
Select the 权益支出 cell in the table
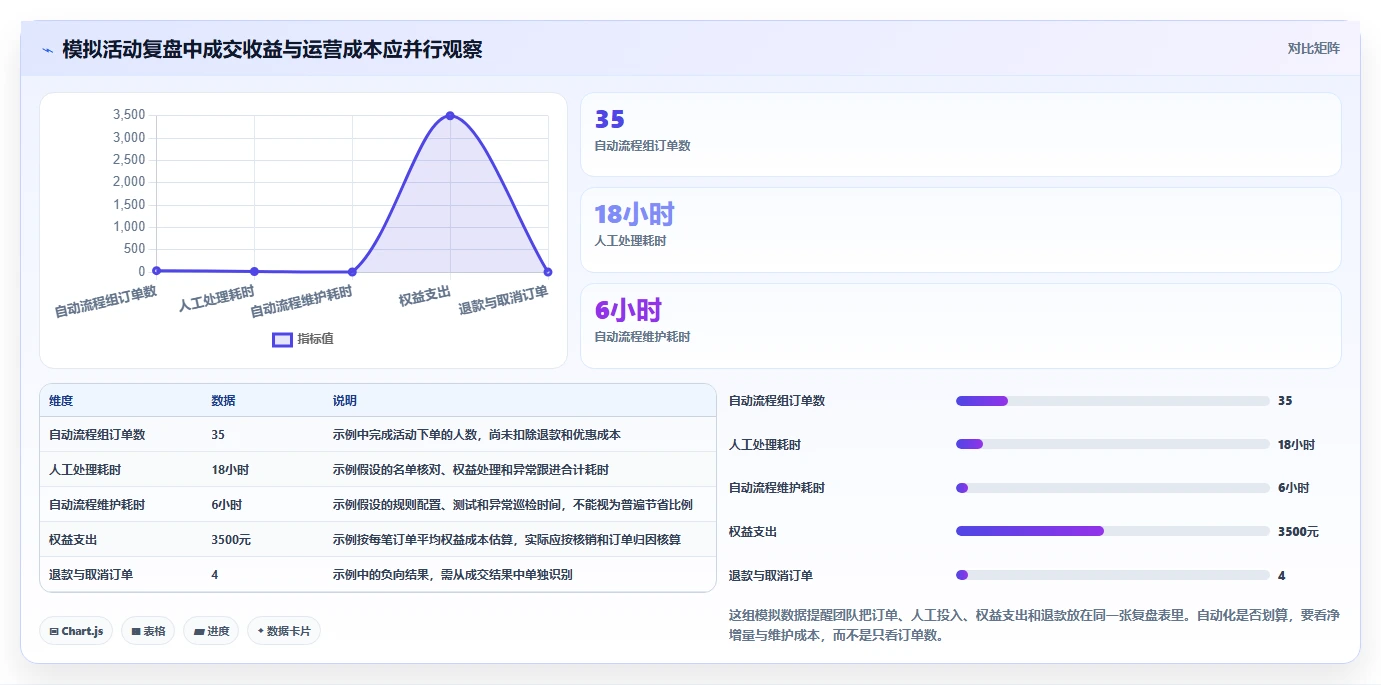(x=73, y=540)
